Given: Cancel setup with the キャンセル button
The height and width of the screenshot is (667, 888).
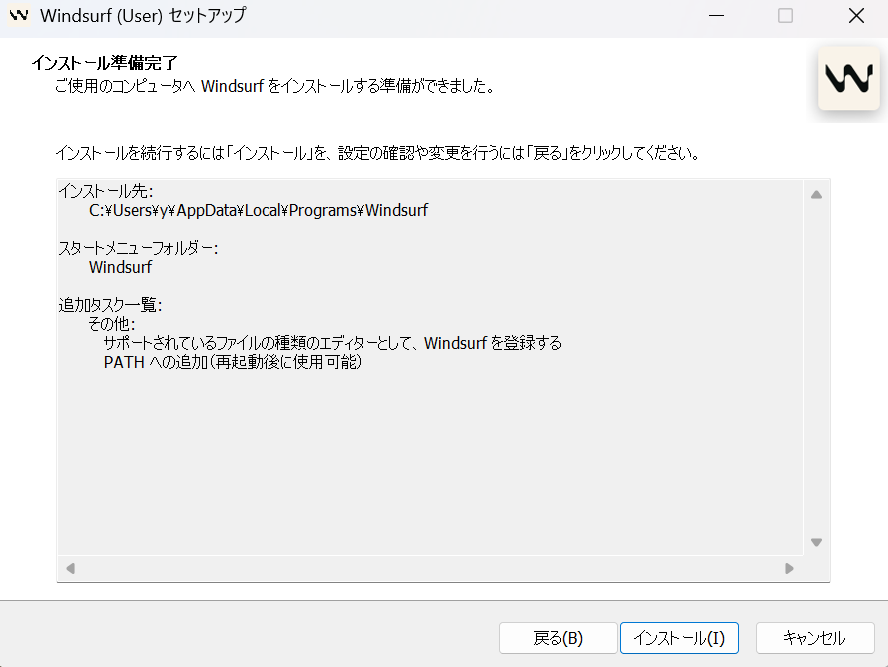Looking at the screenshot, I should [x=815, y=638].
